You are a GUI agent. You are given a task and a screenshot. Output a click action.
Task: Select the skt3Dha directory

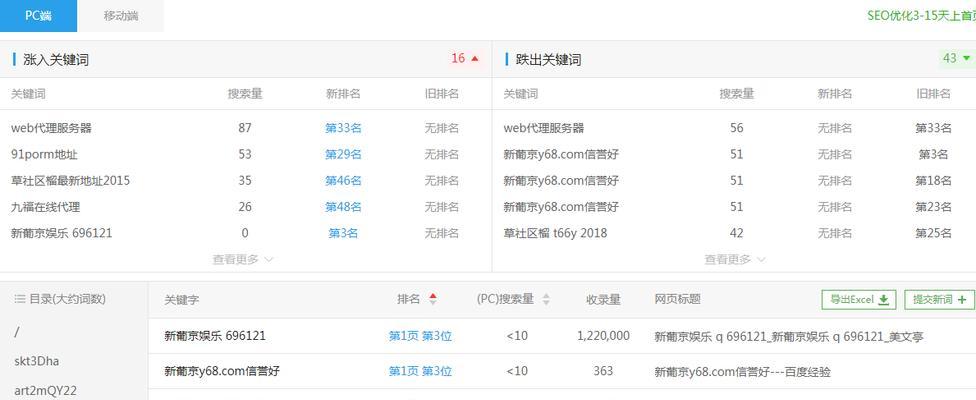[x=37, y=361]
